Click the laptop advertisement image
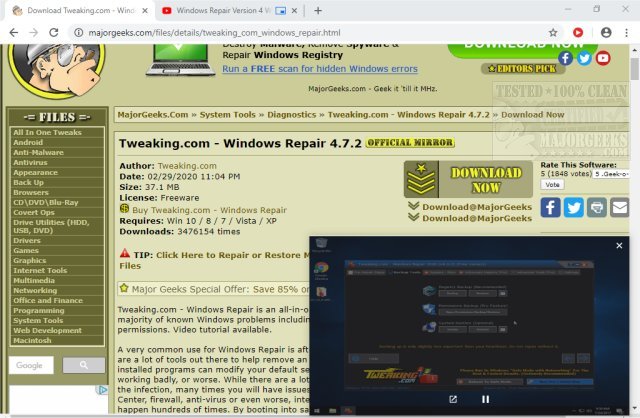 pyautogui.click(x=180, y=60)
